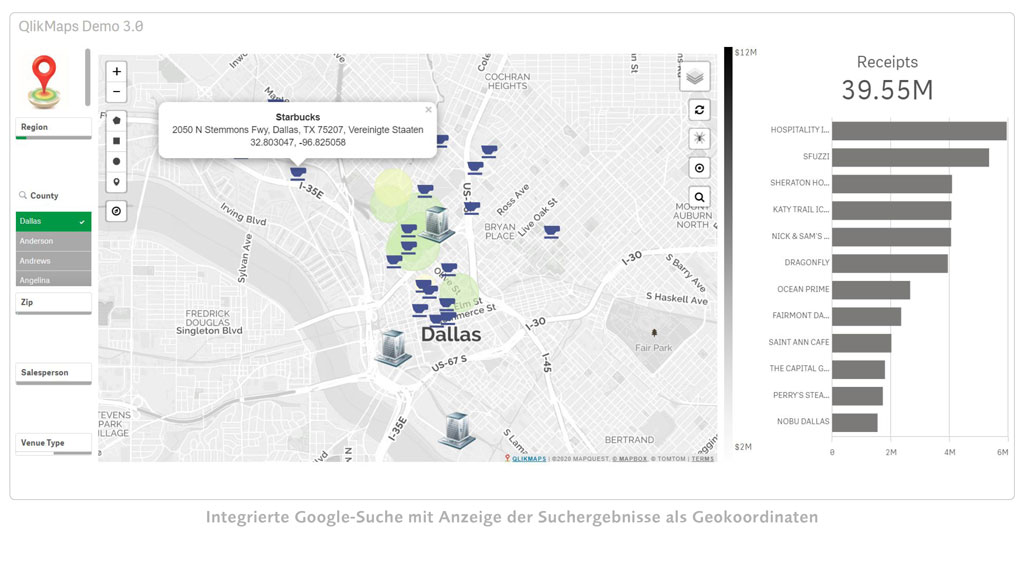Click the spider icon map button
Viewport: 1024px width, 567px height.
(x=699, y=138)
